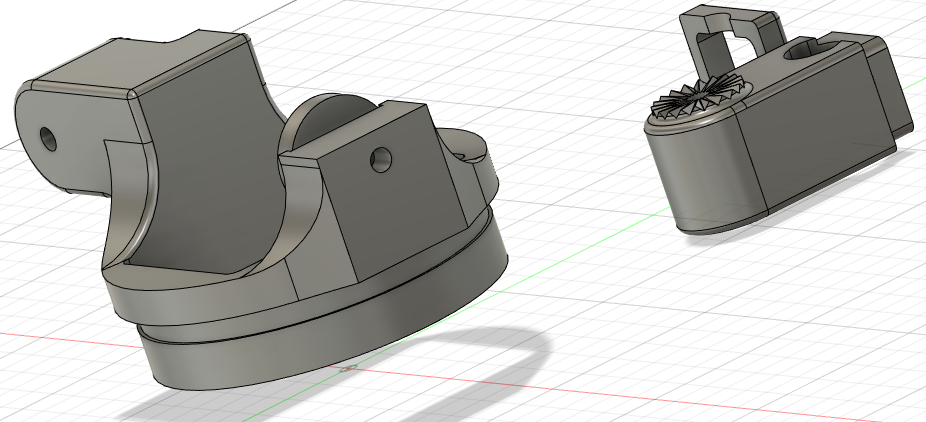Click the origin point where axes meet
926x422 pixels.
(346, 369)
